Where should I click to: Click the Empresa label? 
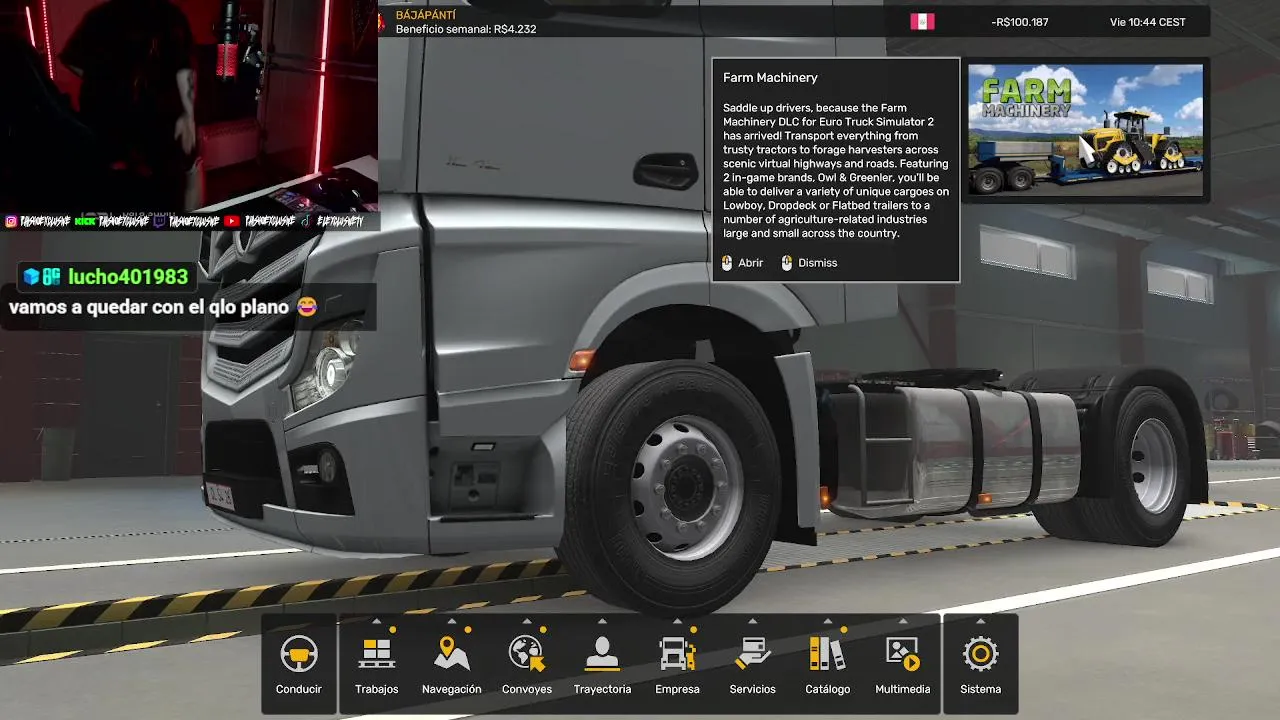coord(677,689)
